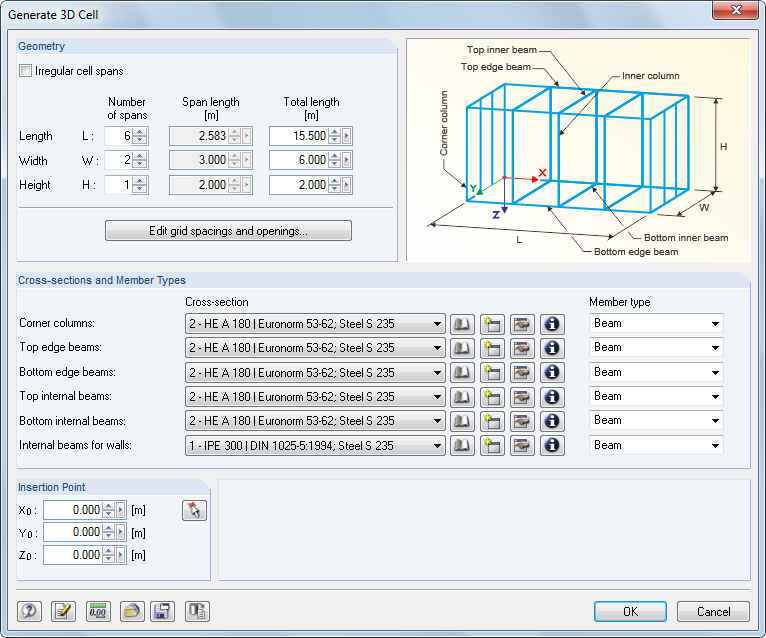Screen dimensions: 766x638
Task: Create new cross-section for Corner columns
Action: [492, 324]
